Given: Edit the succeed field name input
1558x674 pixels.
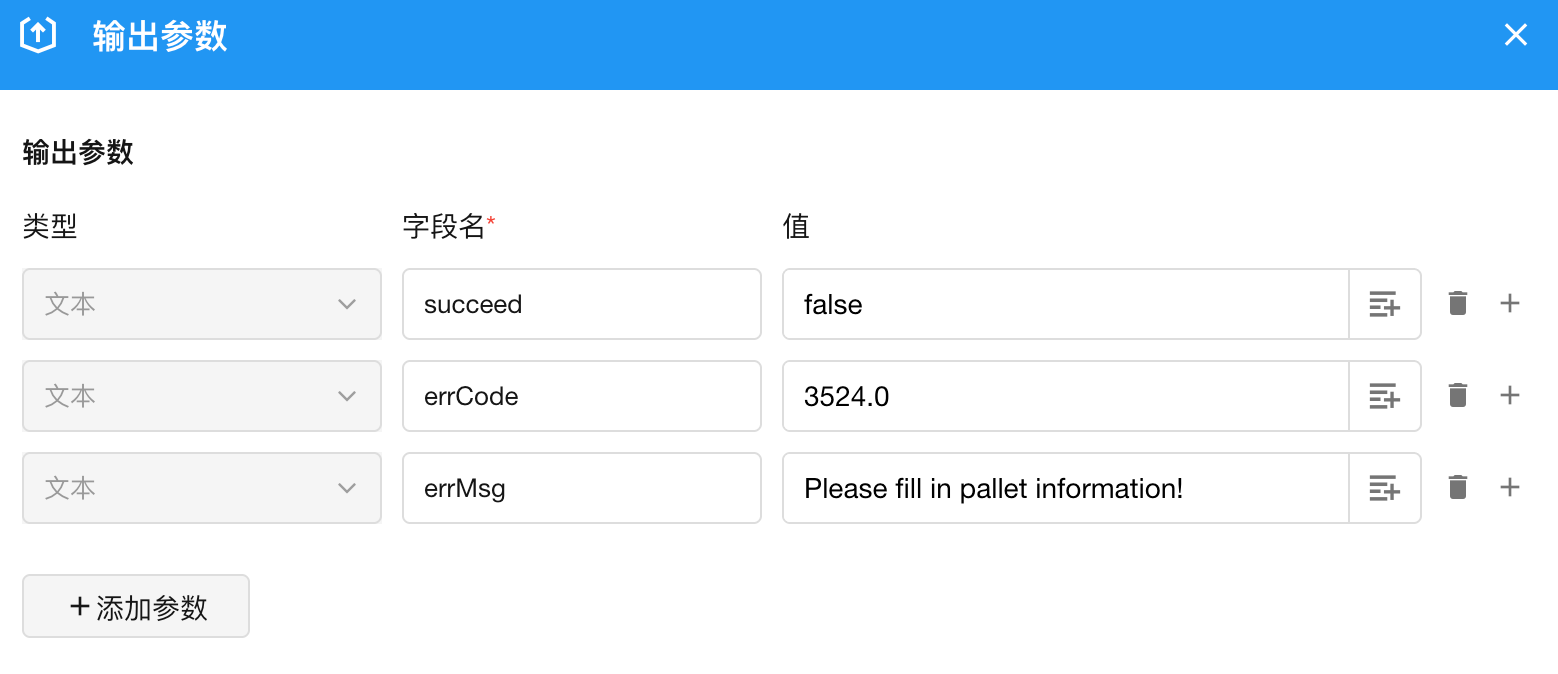Looking at the screenshot, I should coord(581,304).
